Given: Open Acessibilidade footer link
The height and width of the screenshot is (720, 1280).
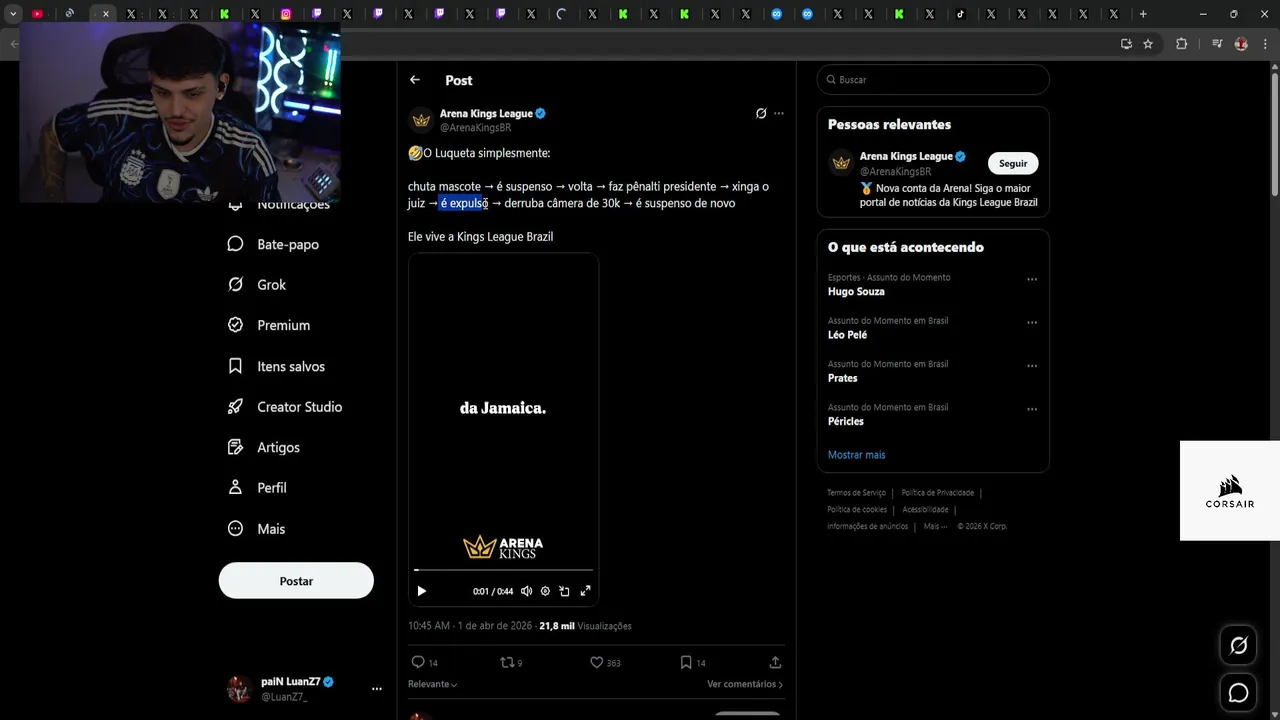Looking at the screenshot, I should tap(925, 510).
